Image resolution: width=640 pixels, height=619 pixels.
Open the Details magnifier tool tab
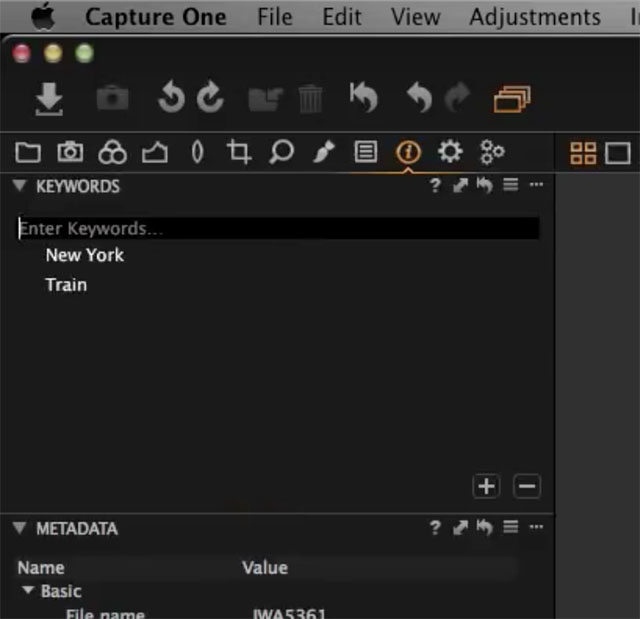pos(281,152)
